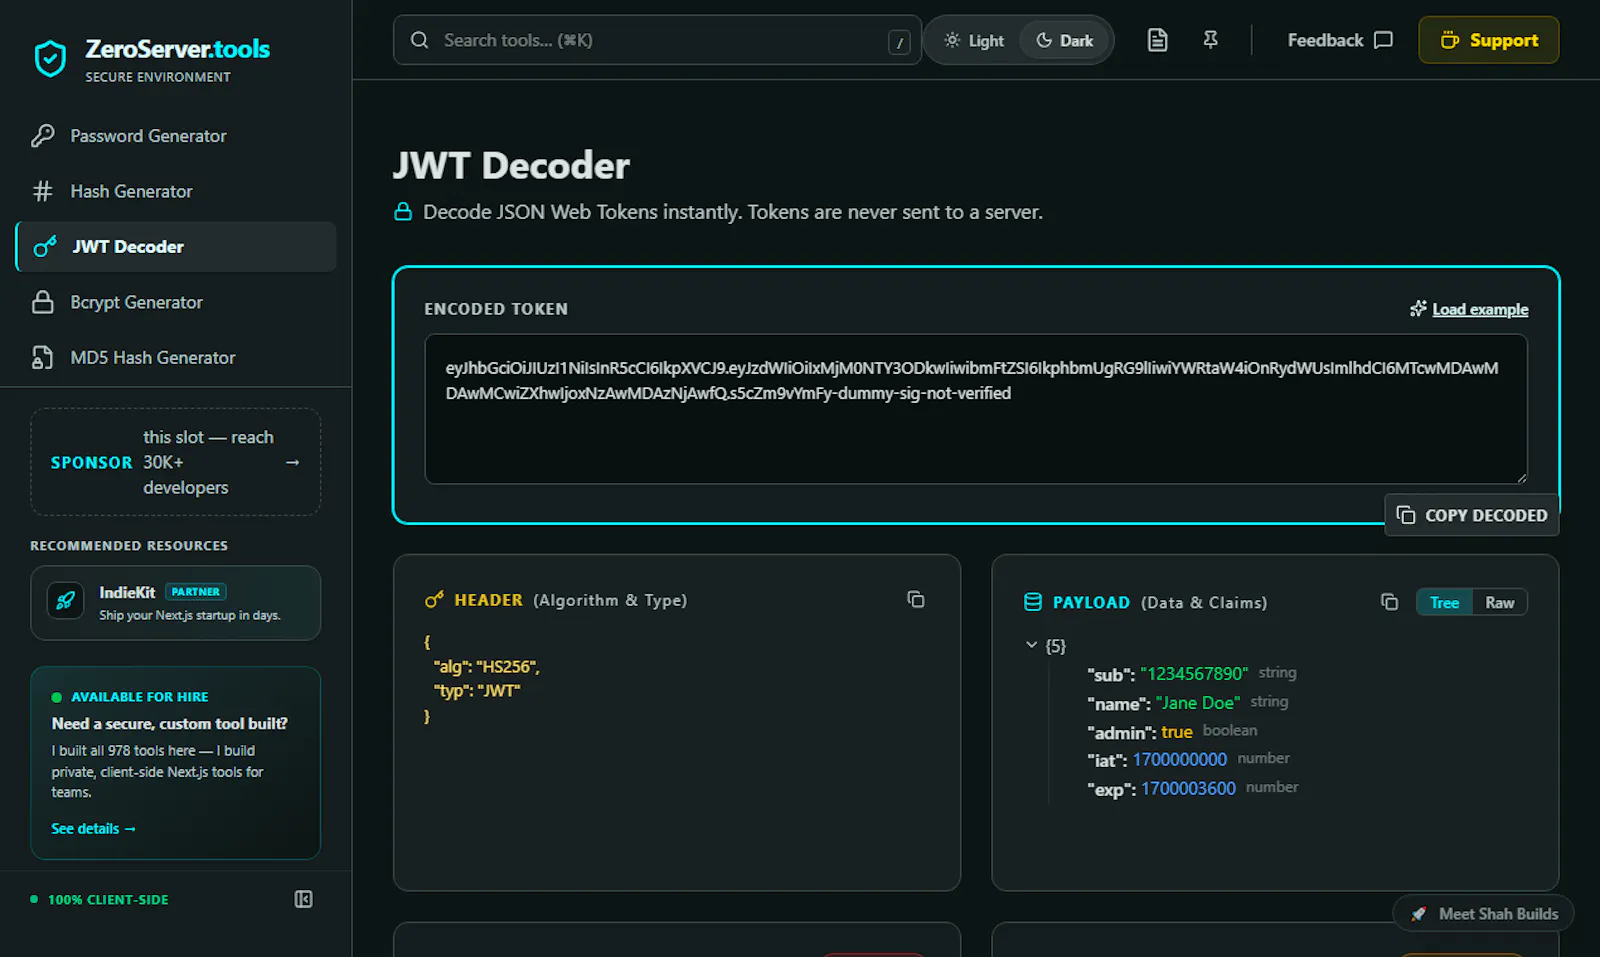Viewport: 1600px width, 957px height.
Task: Click the search magnifier icon
Action: [x=420, y=40]
